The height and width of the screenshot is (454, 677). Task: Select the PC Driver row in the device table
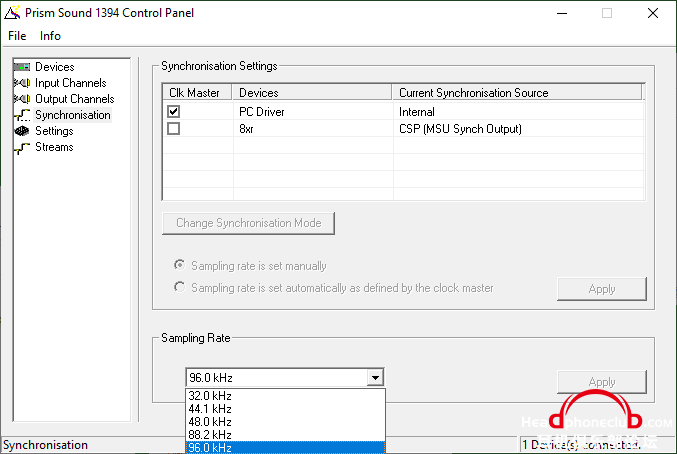(x=404, y=111)
